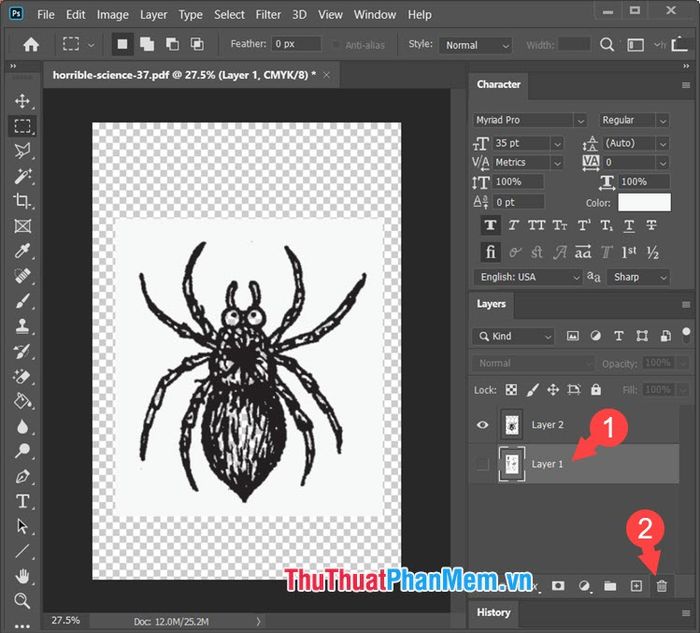Select the Crop tool
The height and width of the screenshot is (633, 700).
coord(22,201)
